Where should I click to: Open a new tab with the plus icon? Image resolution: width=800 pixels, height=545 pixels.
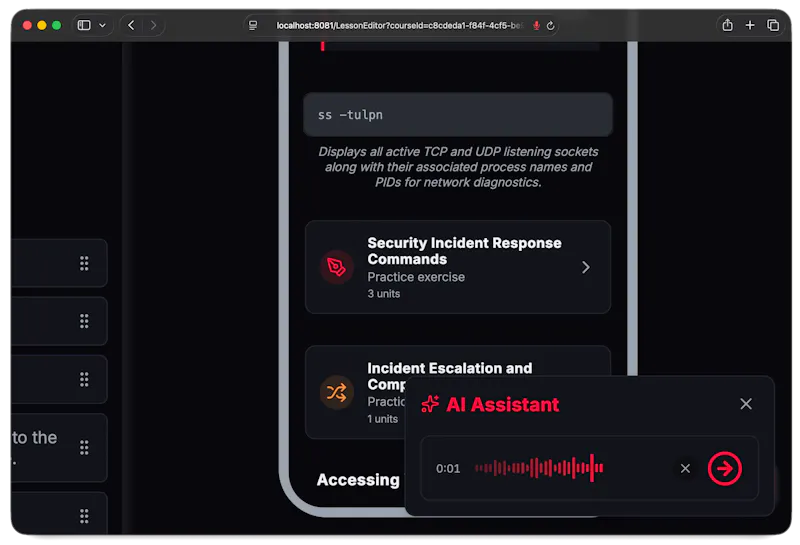[x=750, y=25]
